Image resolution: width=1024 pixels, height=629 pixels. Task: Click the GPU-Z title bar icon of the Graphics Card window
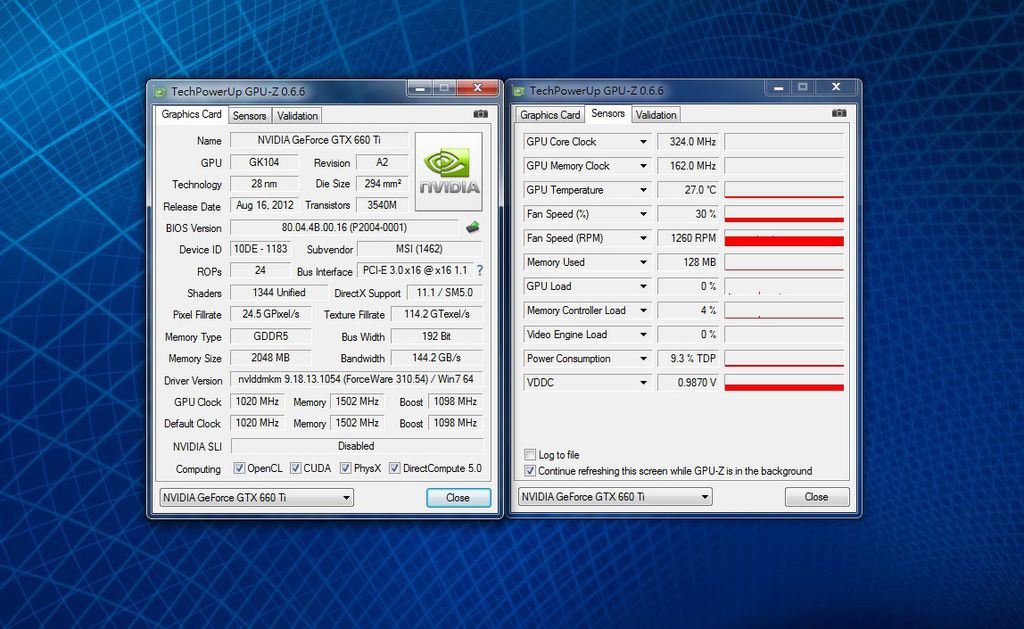point(161,91)
